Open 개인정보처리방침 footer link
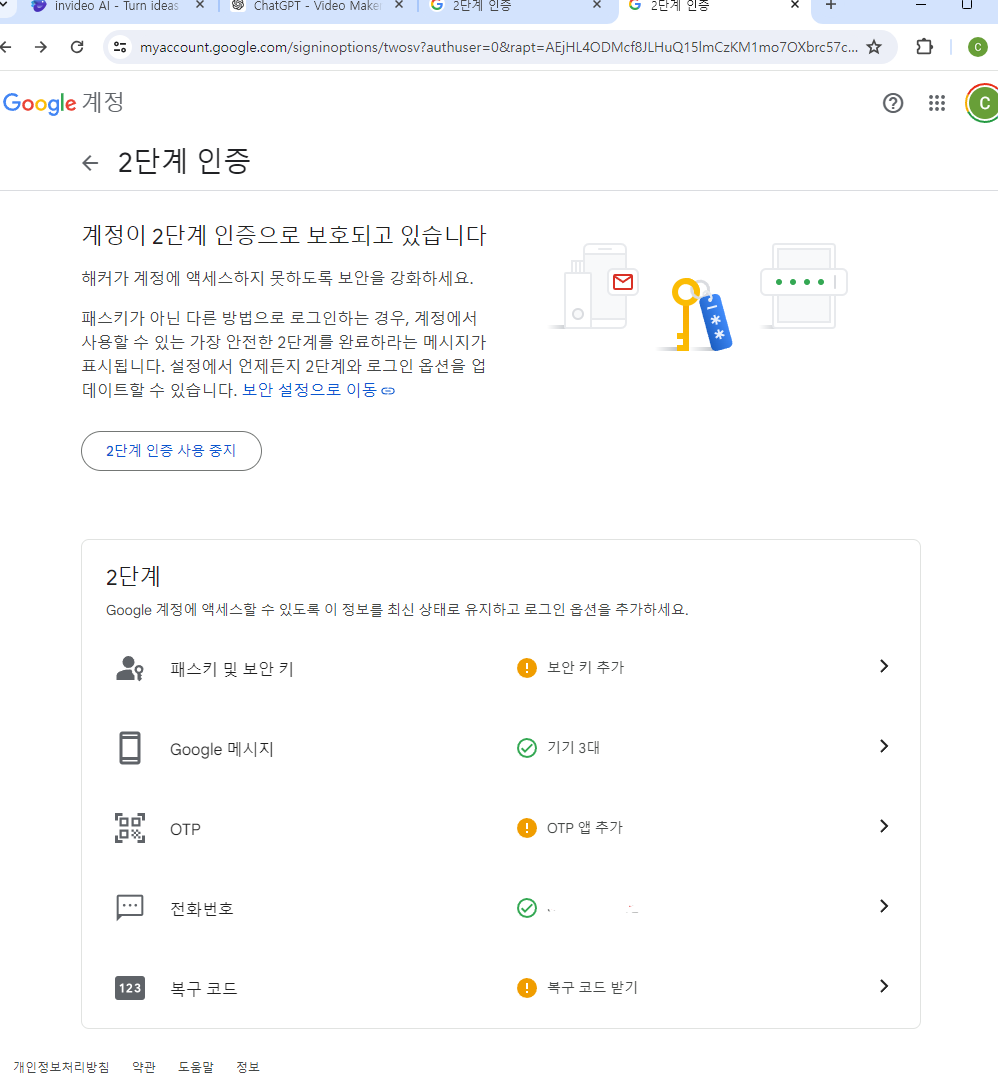The height and width of the screenshot is (1076, 998). [x=61, y=1067]
